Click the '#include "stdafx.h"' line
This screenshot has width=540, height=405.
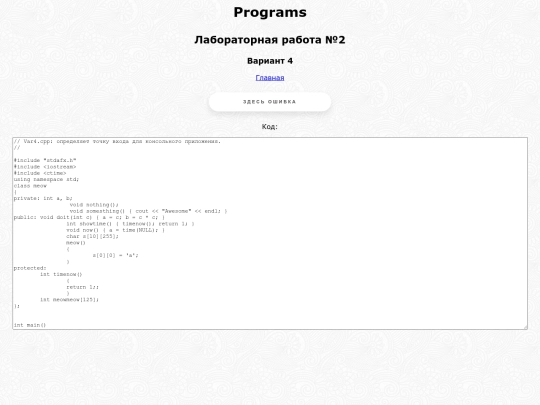click(45, 160)
